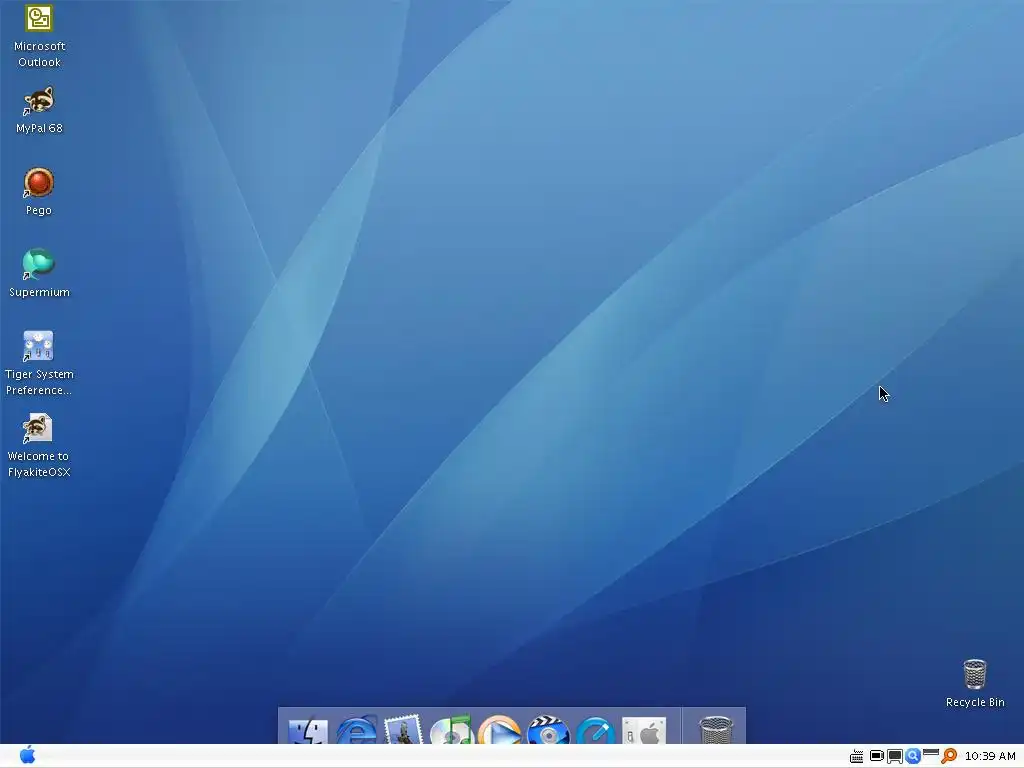Click the gray bar tray icon
The image size is (1024, 768).
(x=931, y=753)
